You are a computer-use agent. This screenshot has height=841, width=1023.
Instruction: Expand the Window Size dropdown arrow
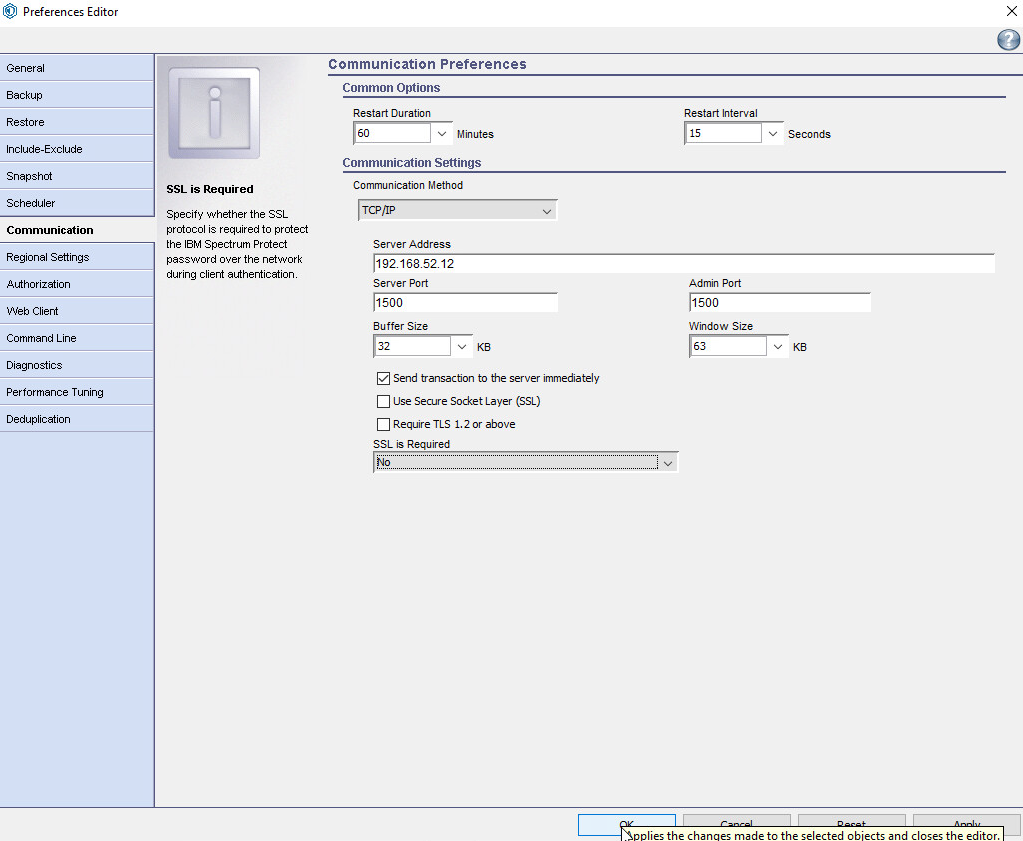[x=778, y=346]
